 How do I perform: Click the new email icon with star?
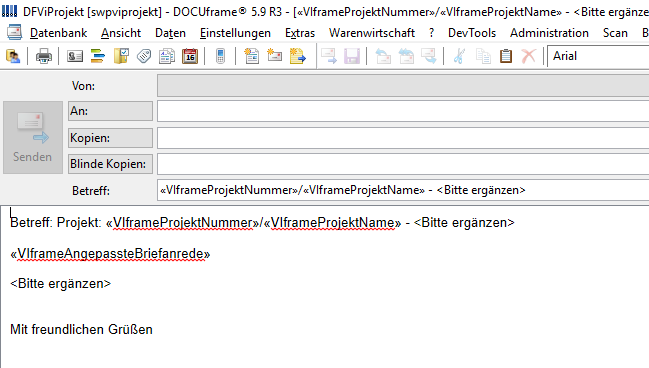coord(274,56)
